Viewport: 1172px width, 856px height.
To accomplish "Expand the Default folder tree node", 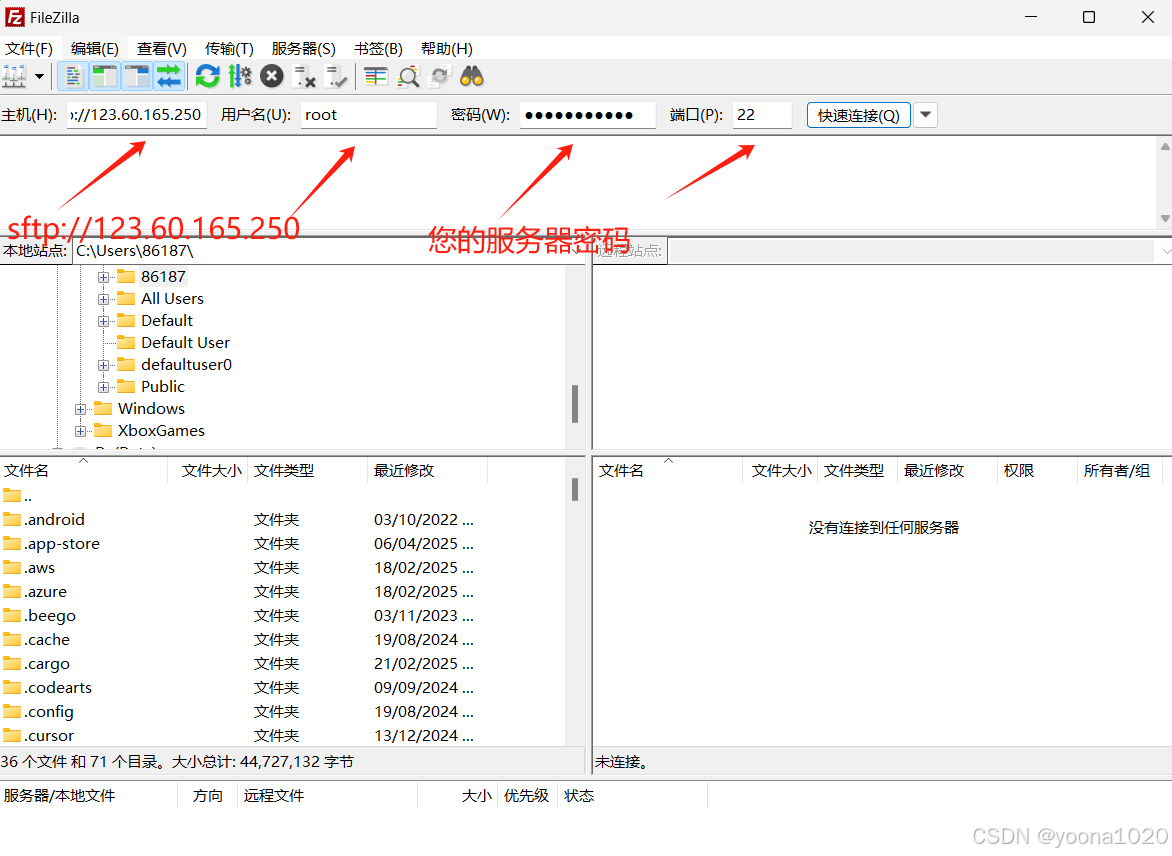I will 103,321.
